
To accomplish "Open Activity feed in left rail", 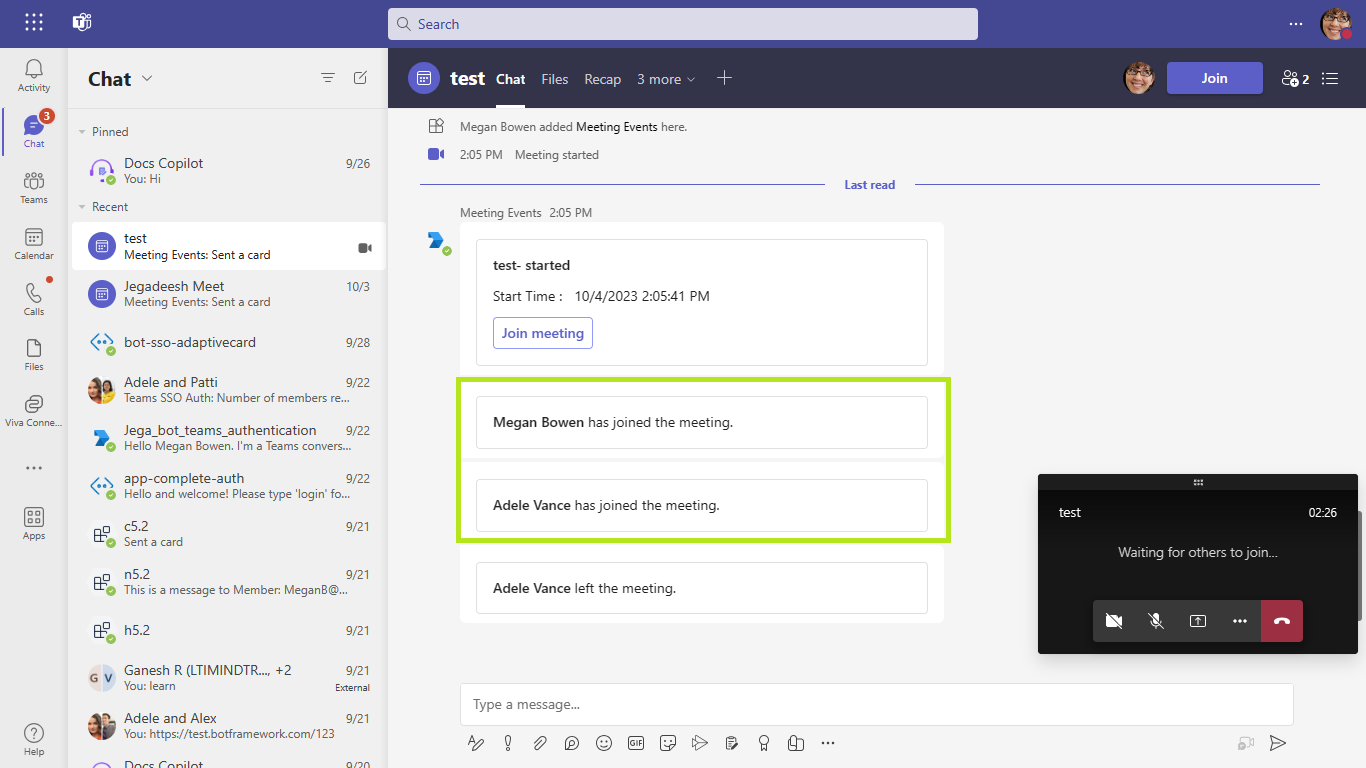I will coord(34,76).
